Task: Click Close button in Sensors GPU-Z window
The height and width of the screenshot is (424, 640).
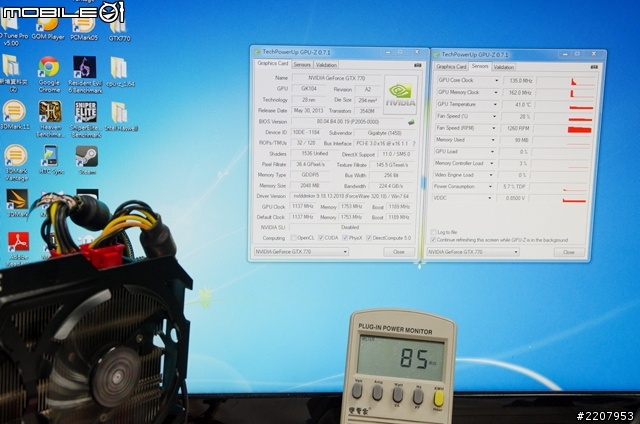Action: (569, 252)
